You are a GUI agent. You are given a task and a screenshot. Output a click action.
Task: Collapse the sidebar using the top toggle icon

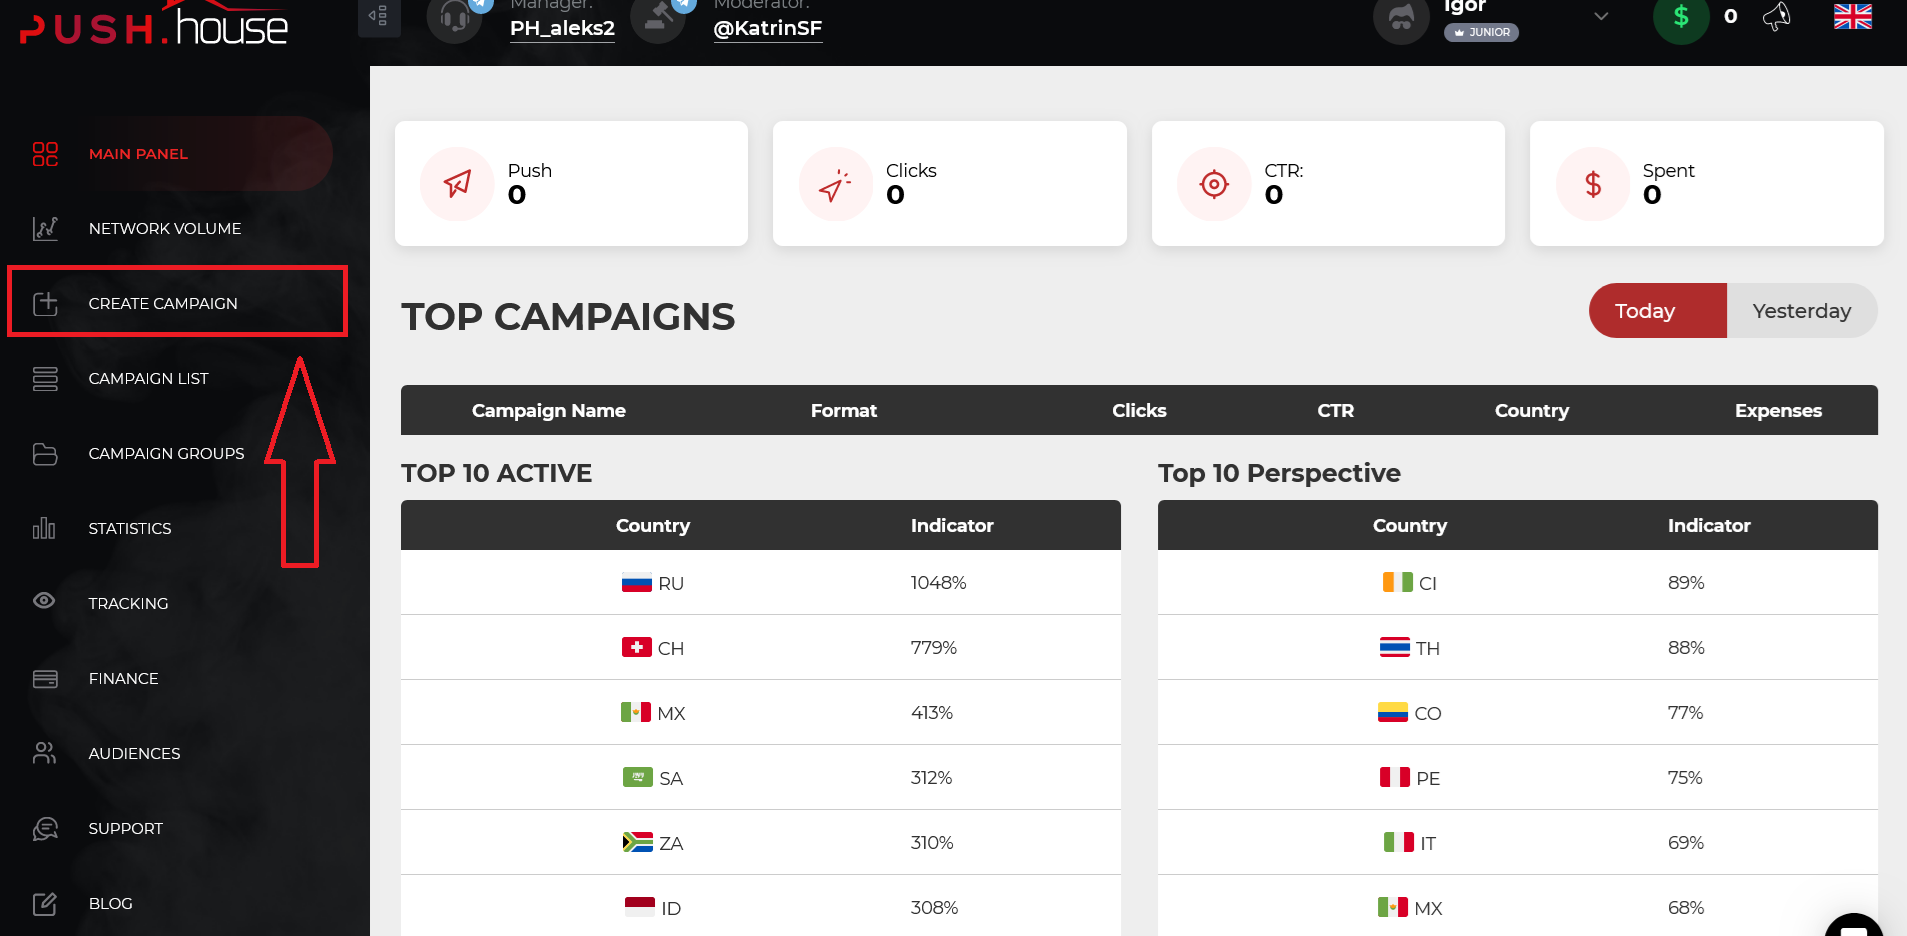click(x=379, y=17)
